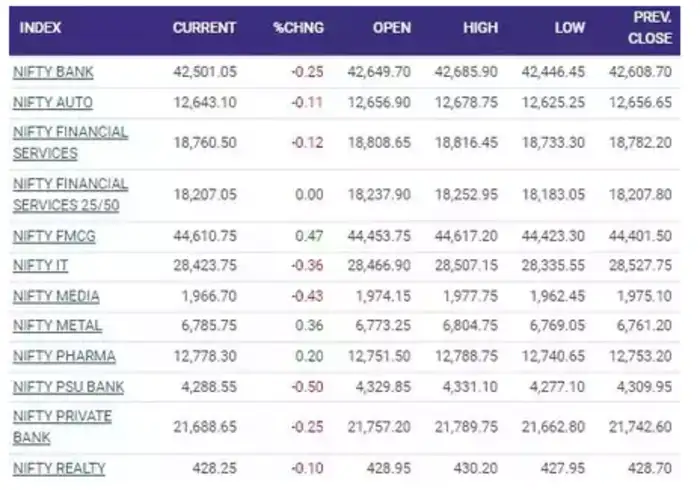Open the NIFTY PHARMA index
The height and width of the screenshot is (490, 700).
(x=64, y=356)
